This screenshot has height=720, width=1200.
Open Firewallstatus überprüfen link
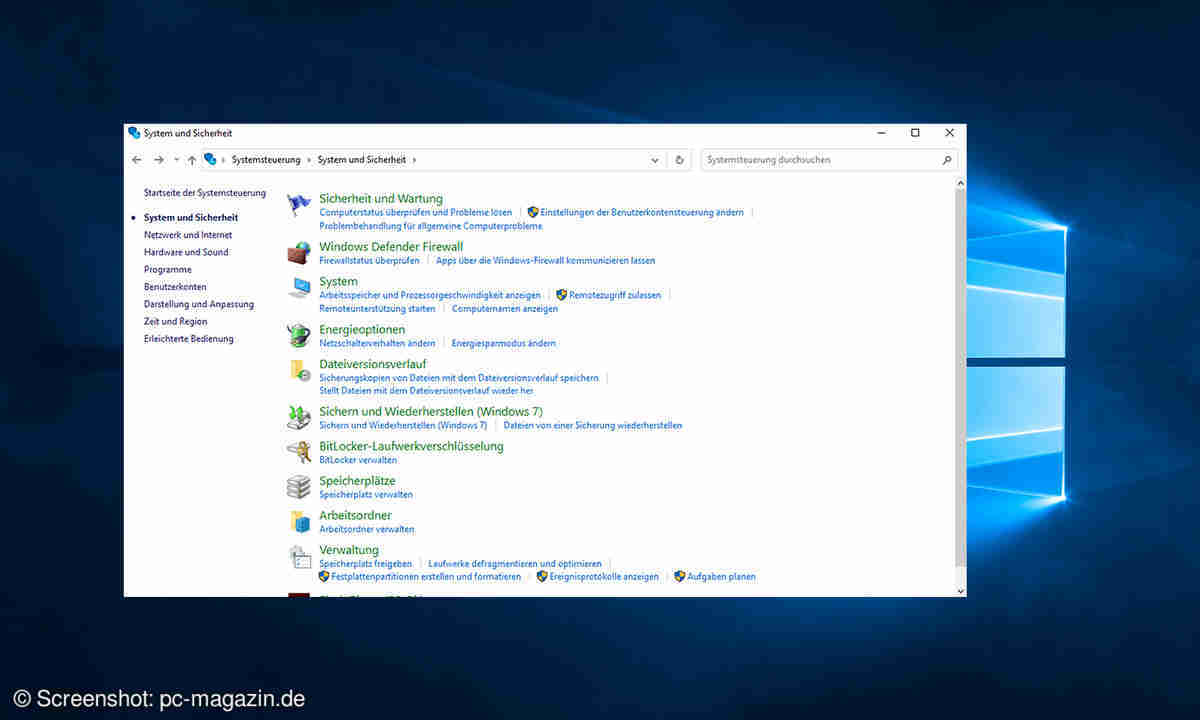click(369, 261)
